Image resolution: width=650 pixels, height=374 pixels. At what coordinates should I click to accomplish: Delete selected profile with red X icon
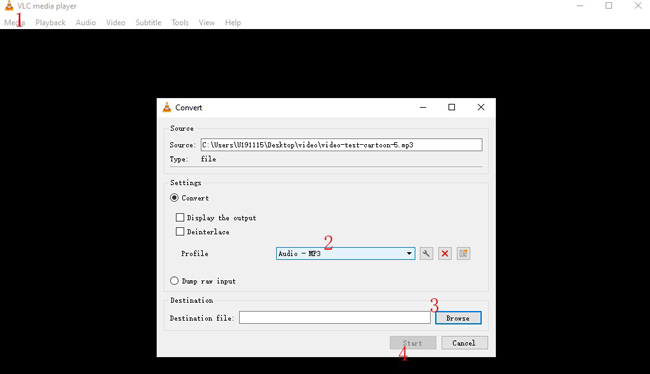tap(445, 253)
